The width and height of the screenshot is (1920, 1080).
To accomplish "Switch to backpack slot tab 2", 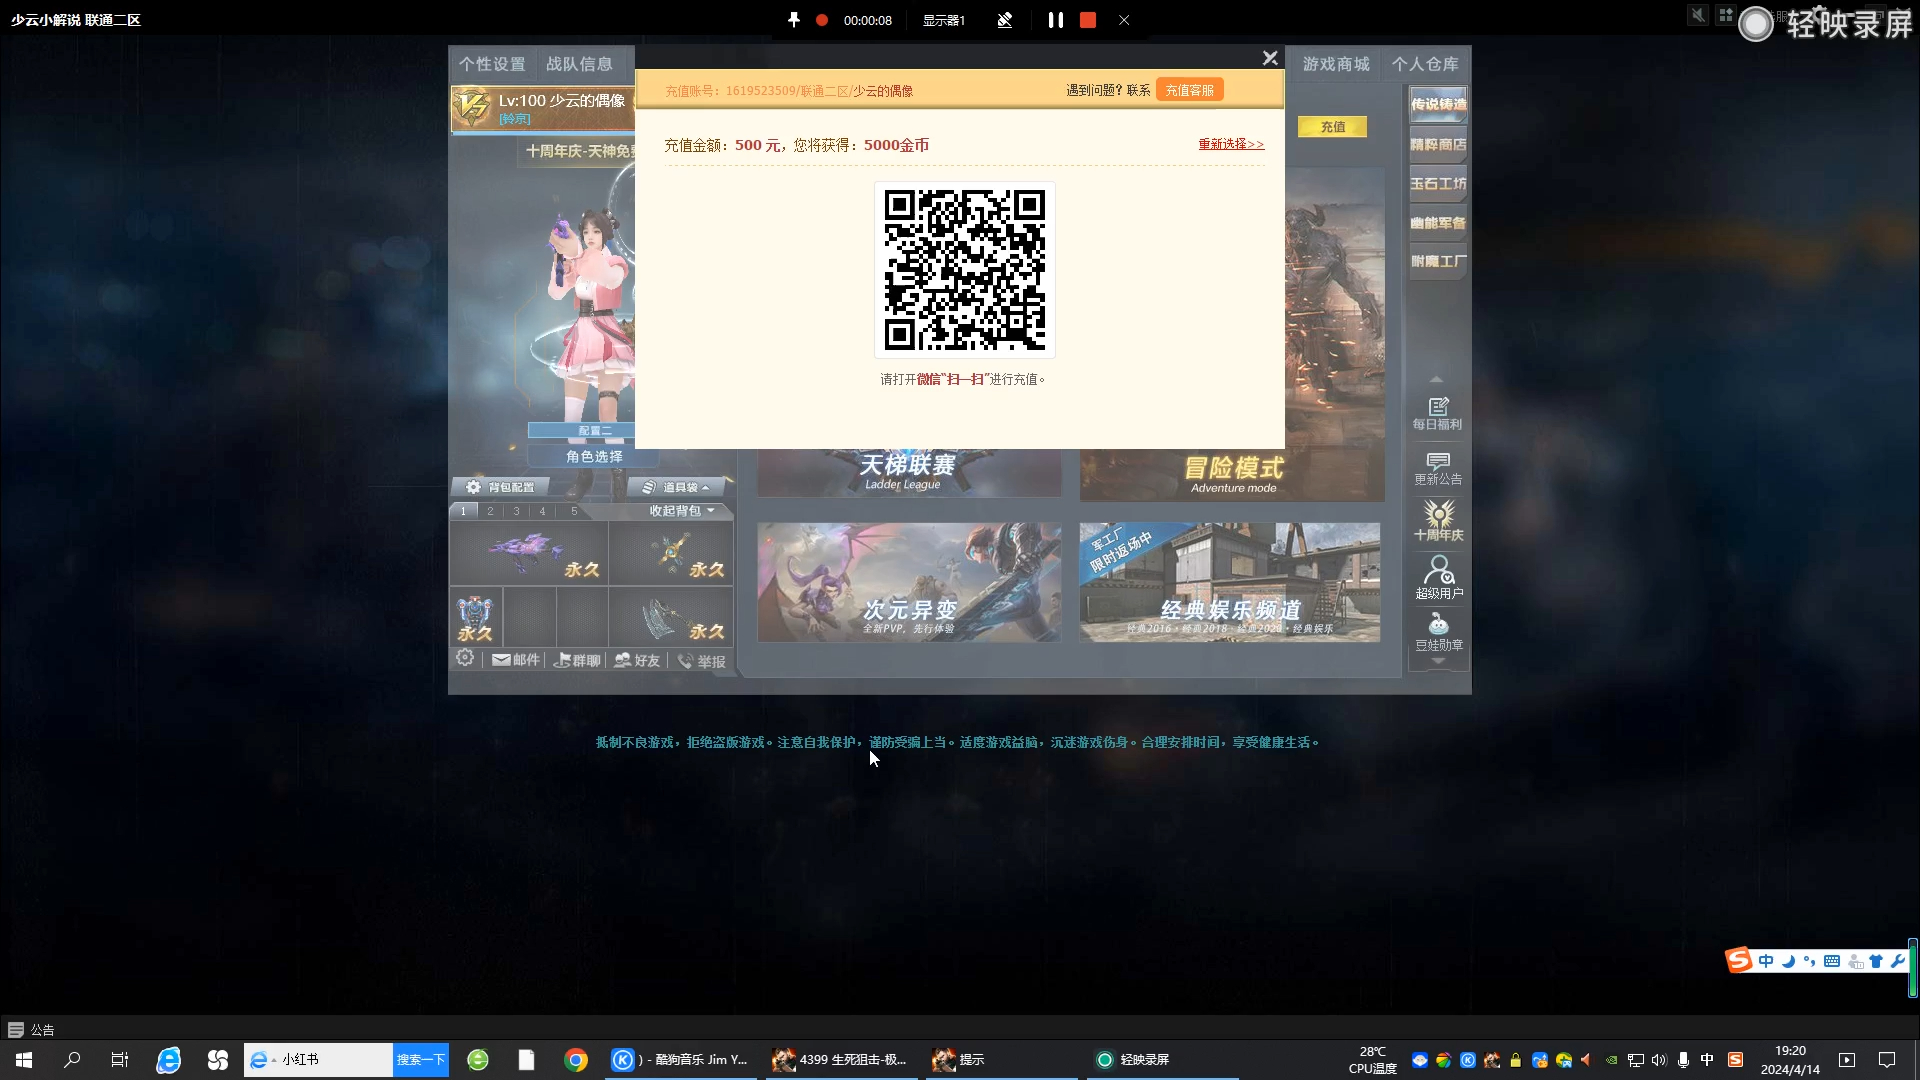I will pos(490,511).
